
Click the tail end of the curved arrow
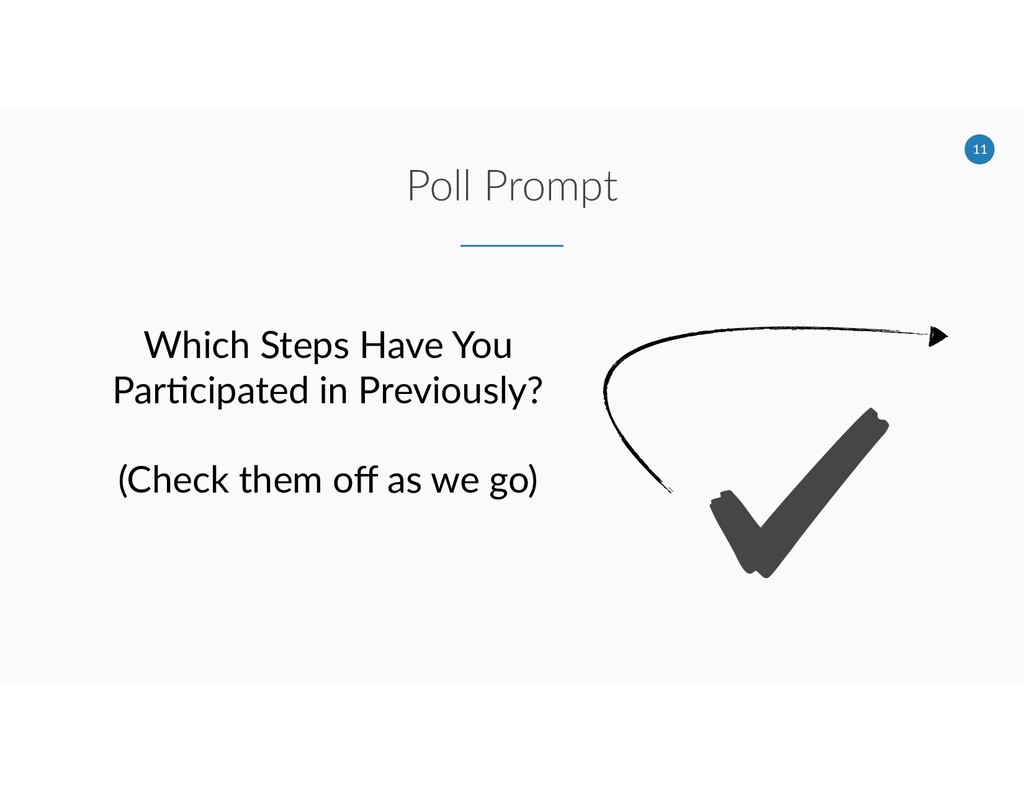click(667, 488)
